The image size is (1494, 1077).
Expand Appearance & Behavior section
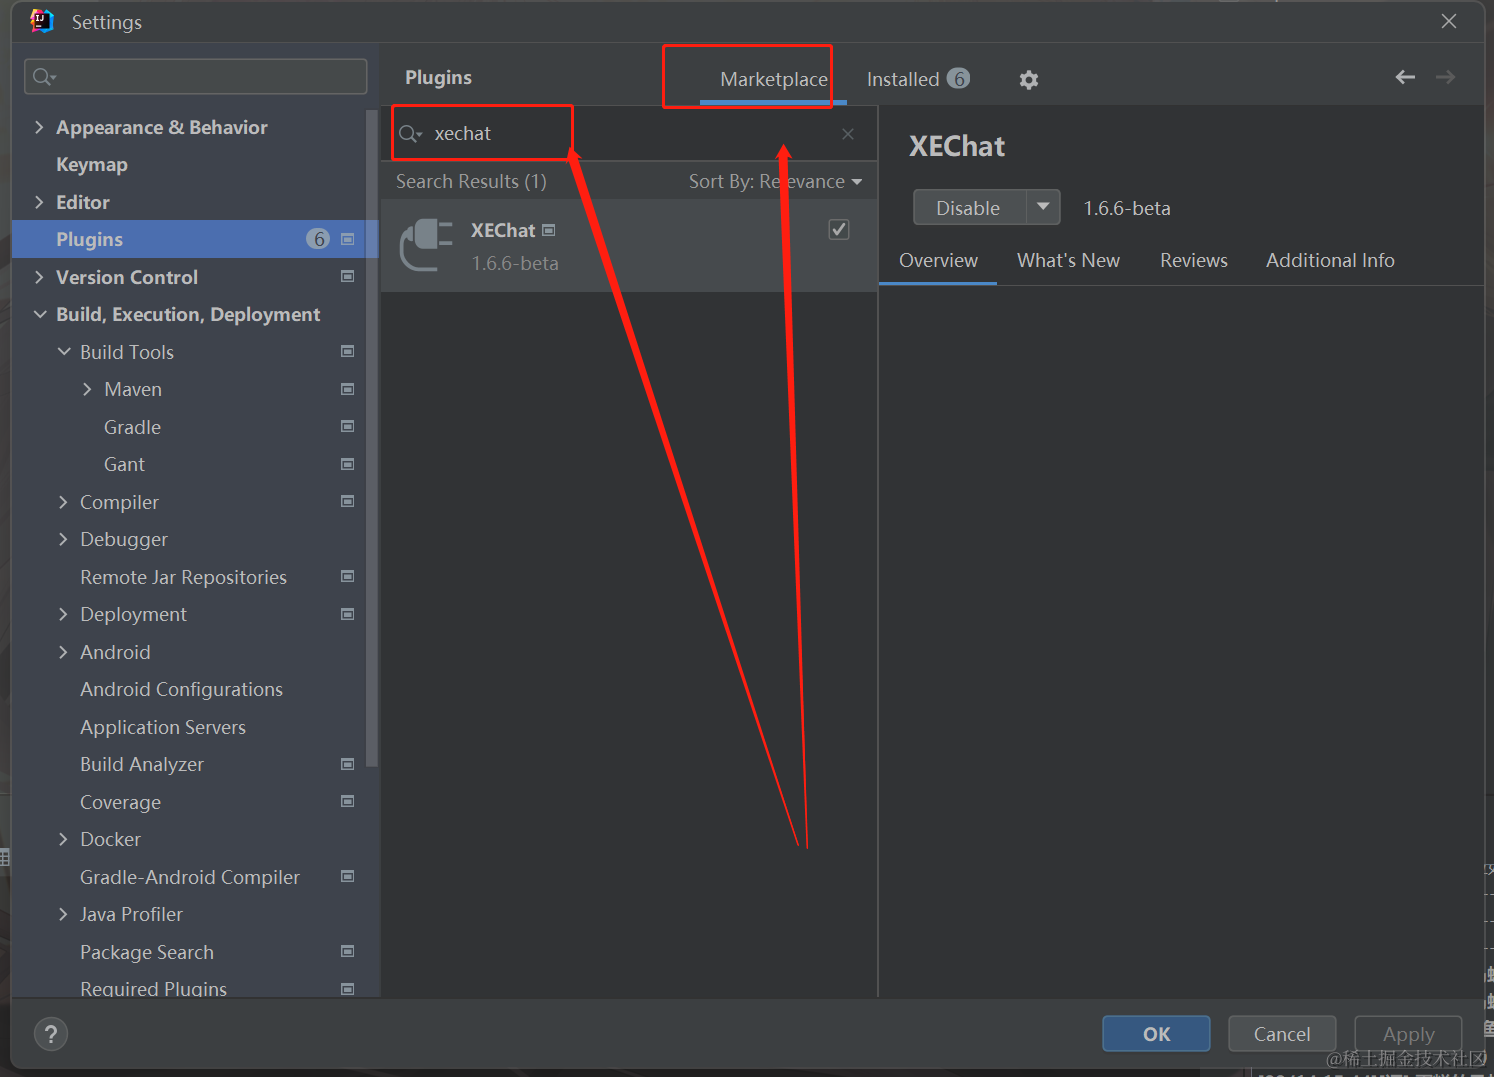click(39, 127)
